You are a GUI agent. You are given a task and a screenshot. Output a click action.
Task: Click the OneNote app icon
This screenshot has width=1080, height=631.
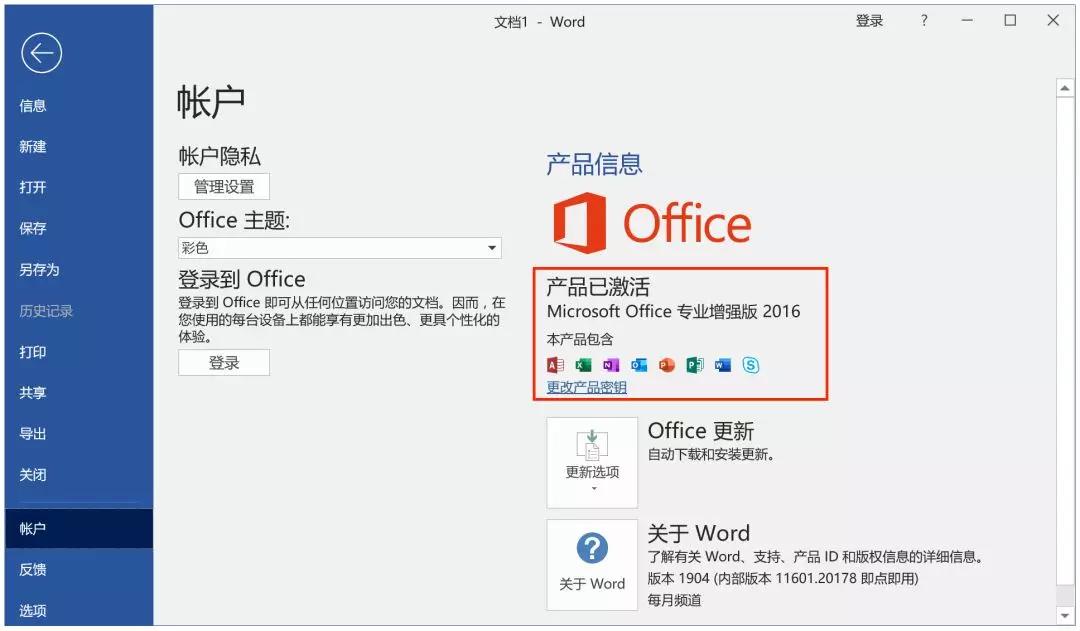(611, 365)
